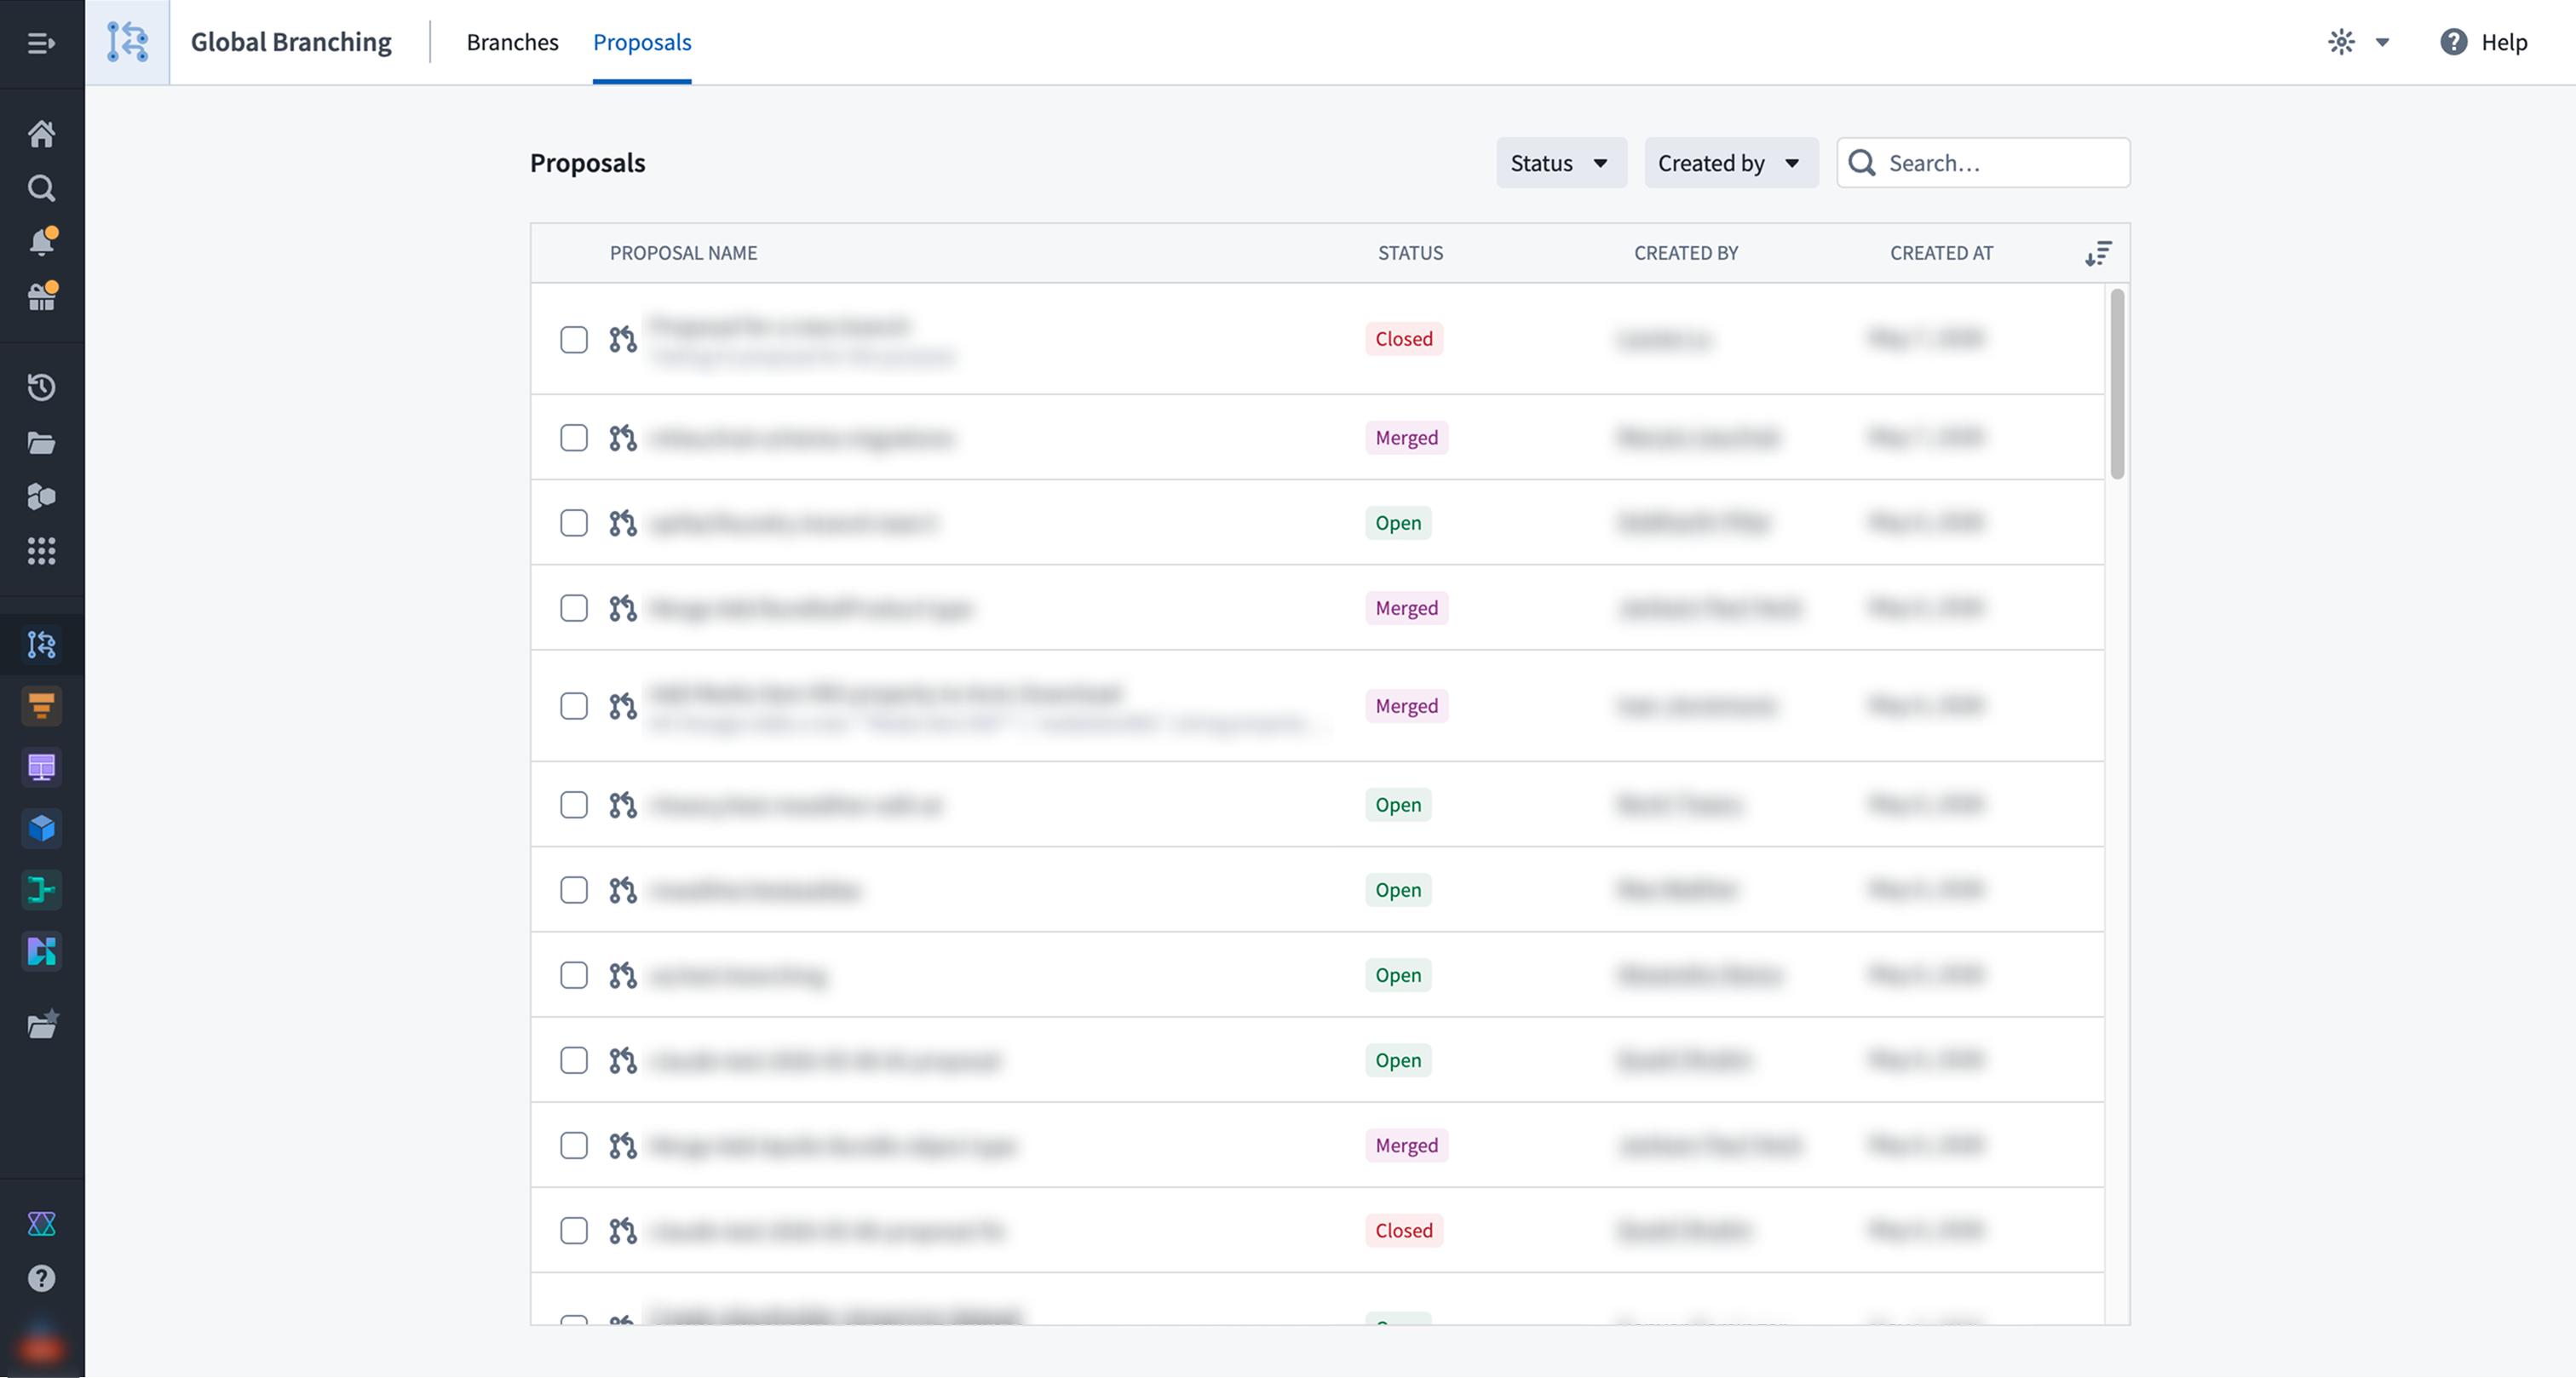Check the first Merged proposal row checkbox
This screenshot has width=2576, height=1378.
[x=574, y=438]
